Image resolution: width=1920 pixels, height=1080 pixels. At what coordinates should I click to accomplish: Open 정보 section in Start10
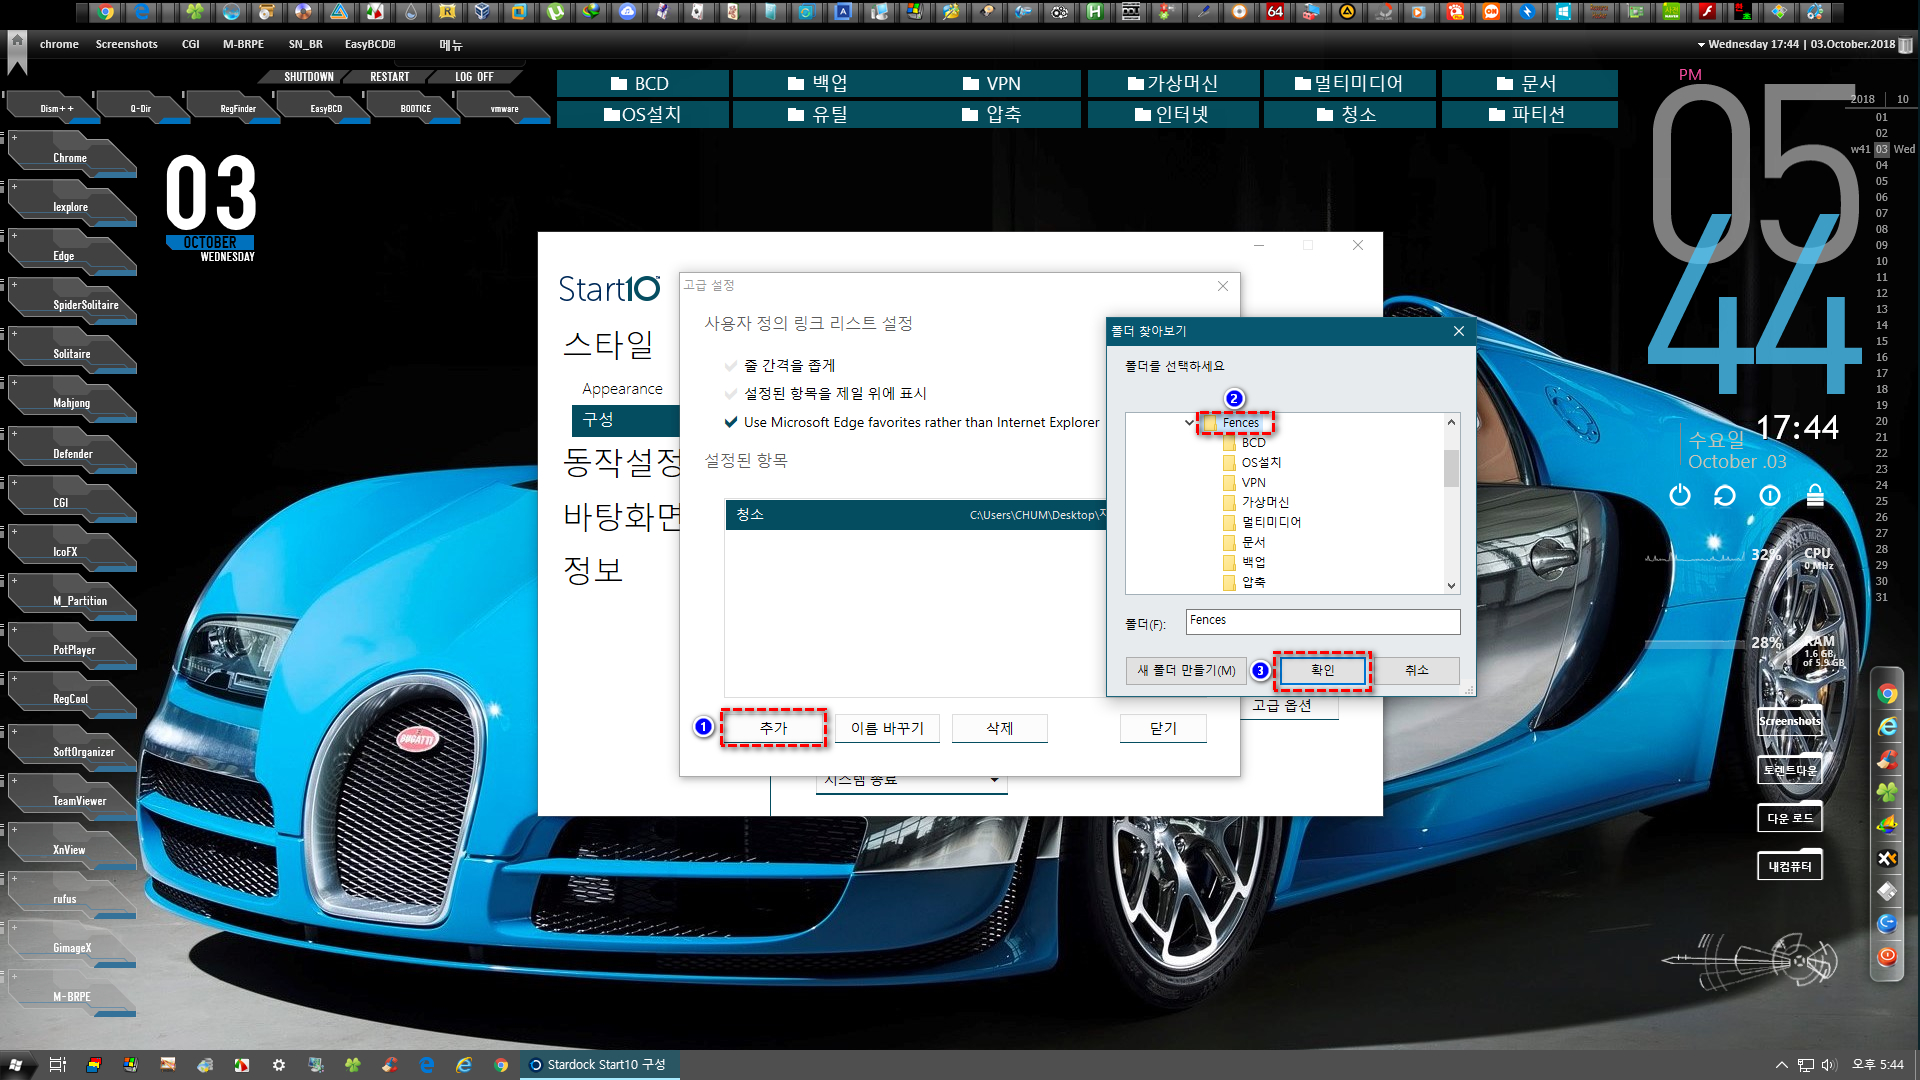pos(593,570)
